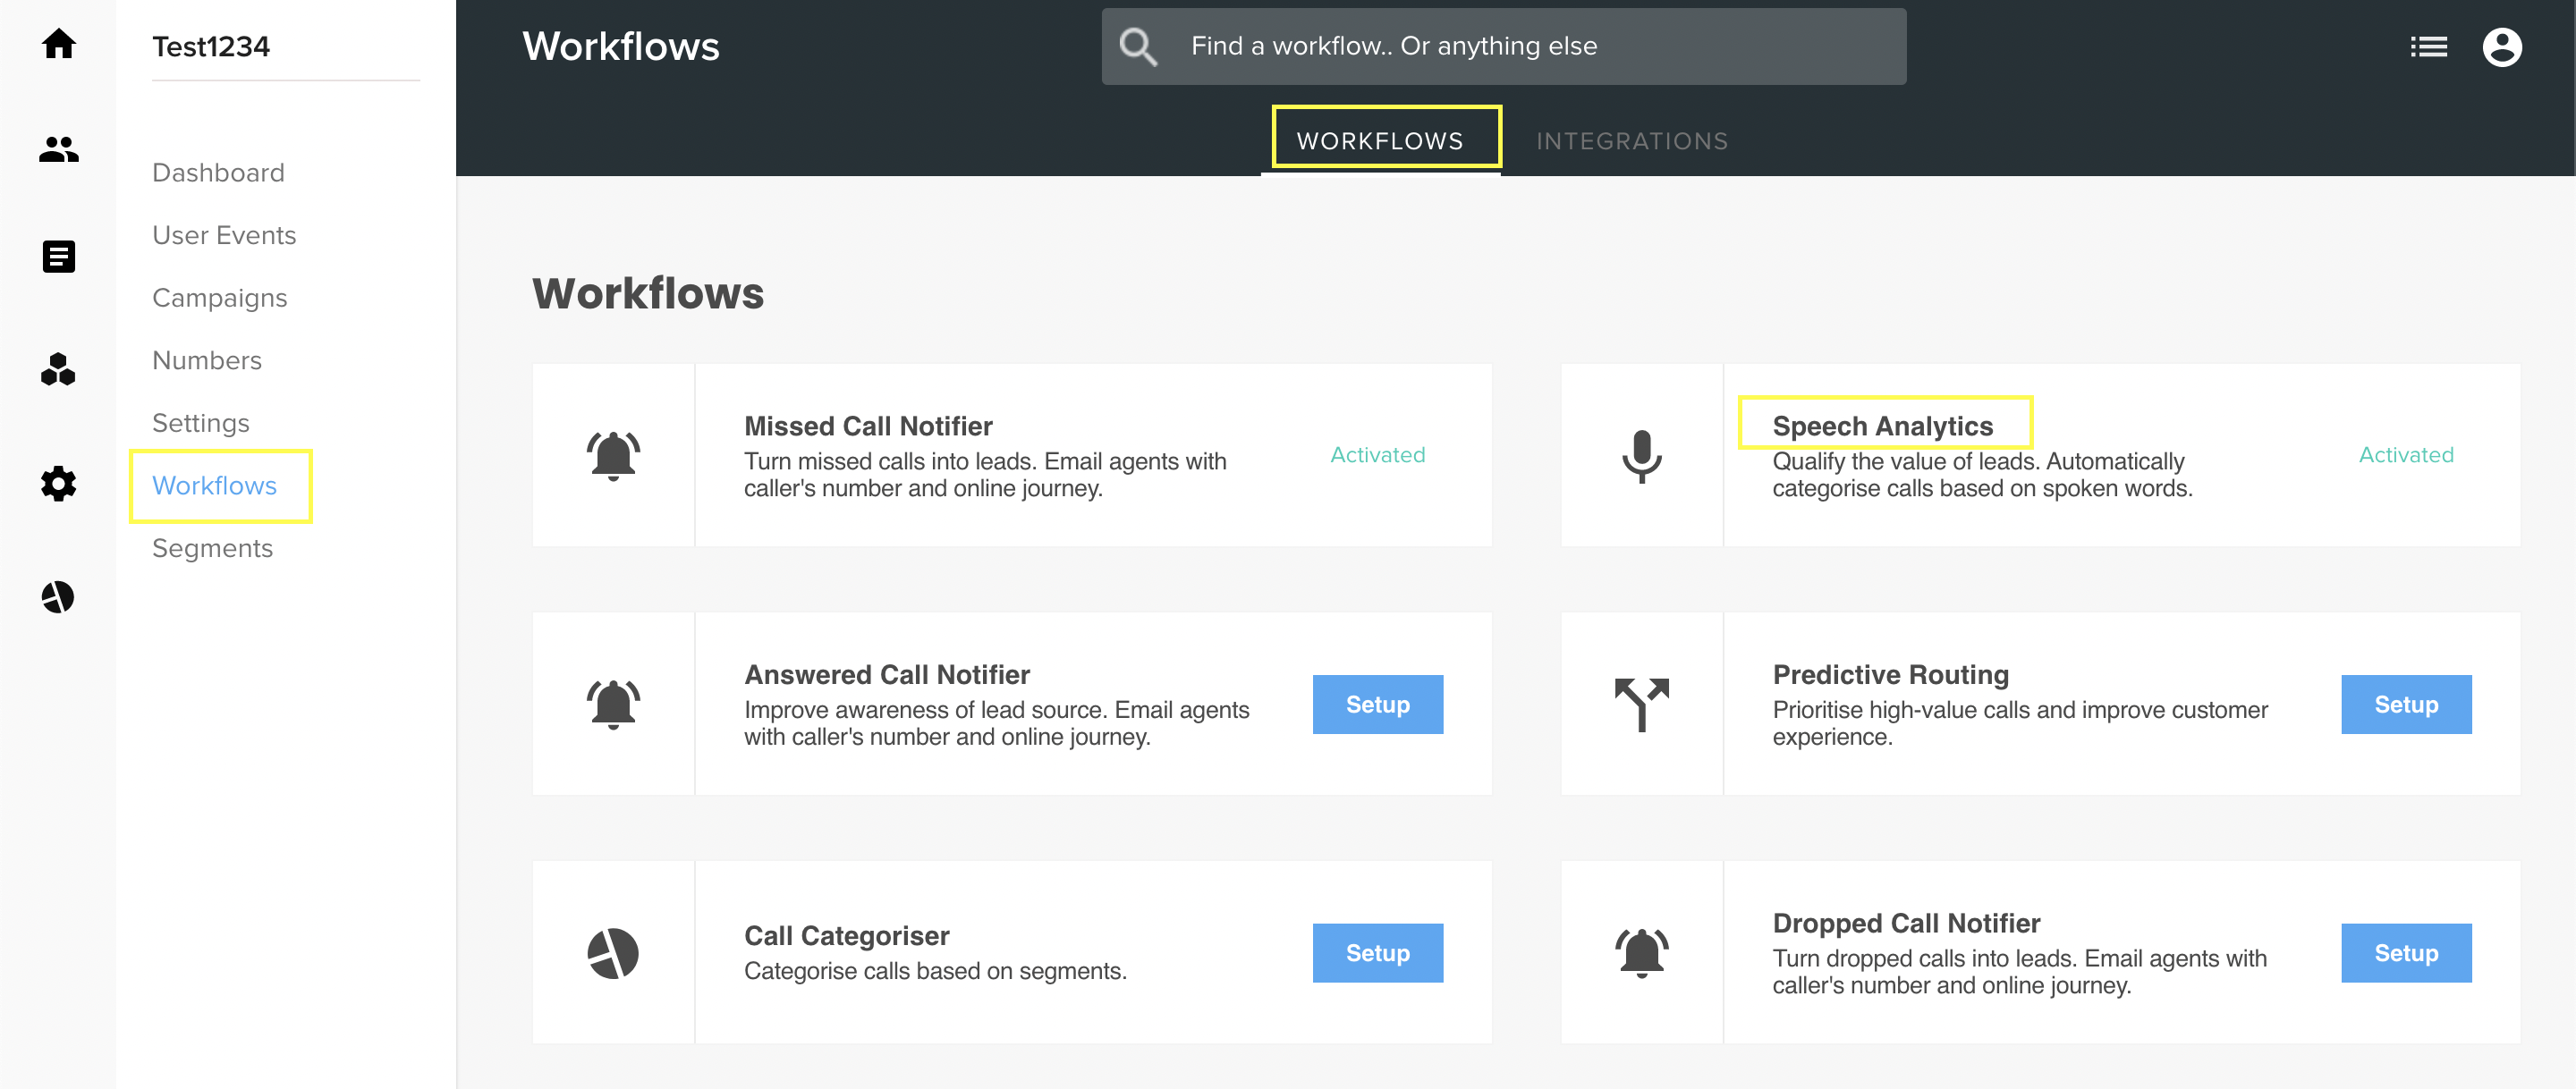Click the Call Categoriser pie icon

tap(613, 952)
